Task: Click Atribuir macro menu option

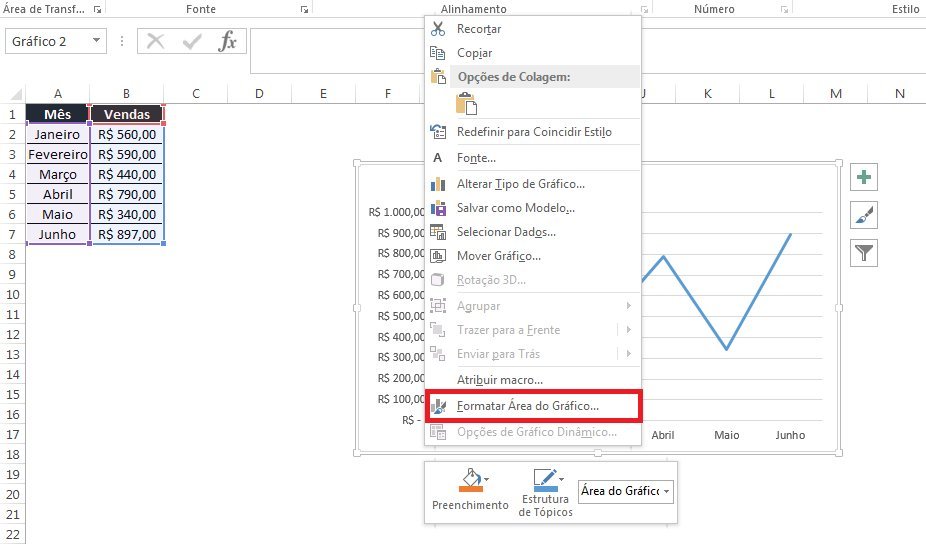Action: (x=499, y=380)
